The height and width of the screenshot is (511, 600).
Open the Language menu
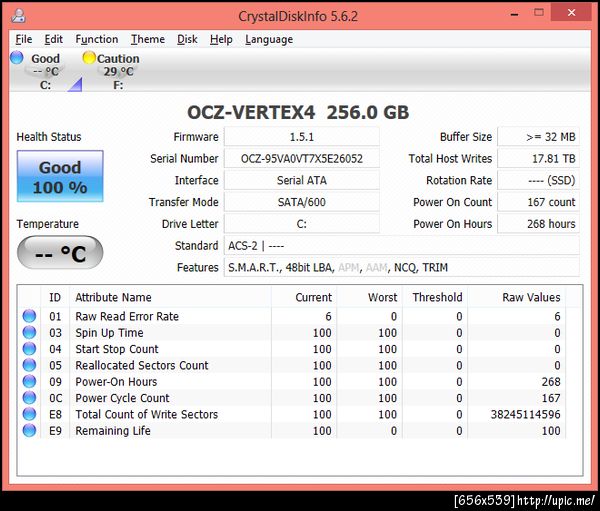[269, 39]
